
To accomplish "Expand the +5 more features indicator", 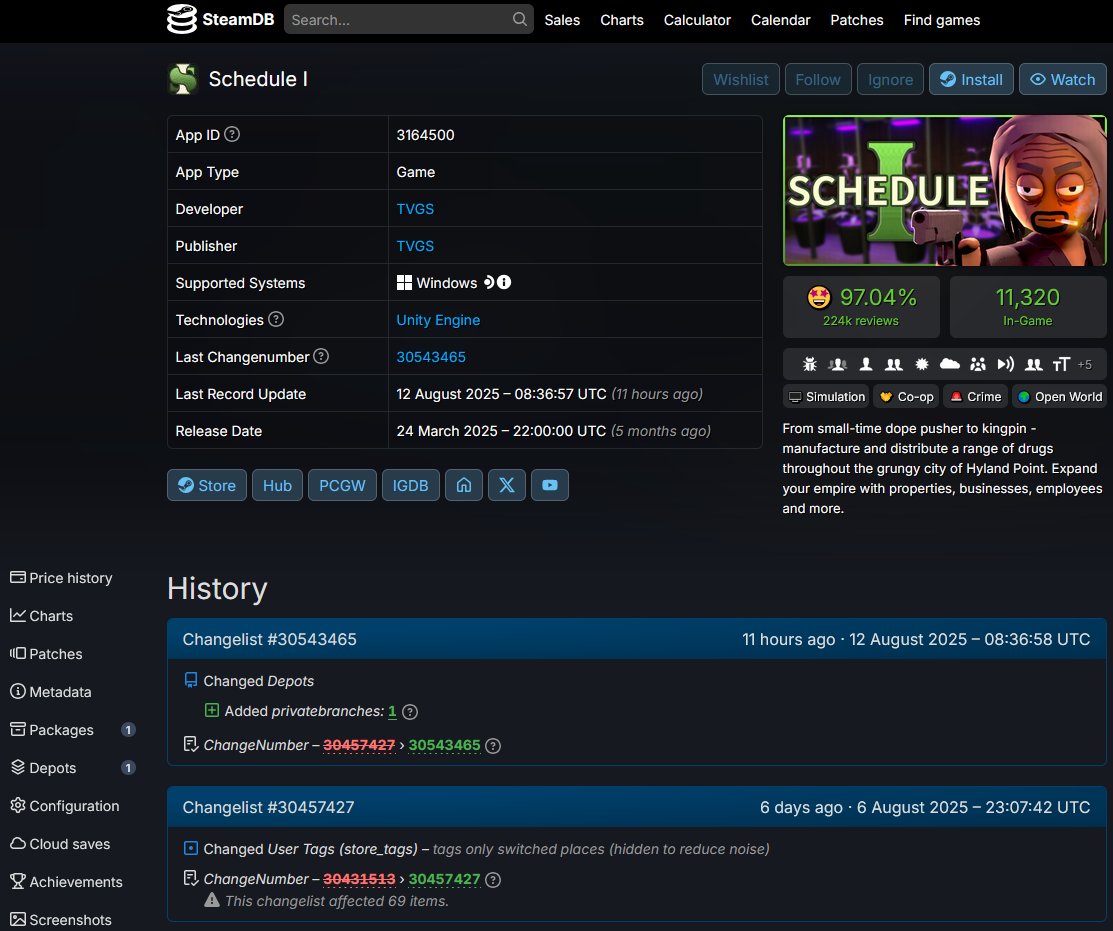I will 1085,365.
